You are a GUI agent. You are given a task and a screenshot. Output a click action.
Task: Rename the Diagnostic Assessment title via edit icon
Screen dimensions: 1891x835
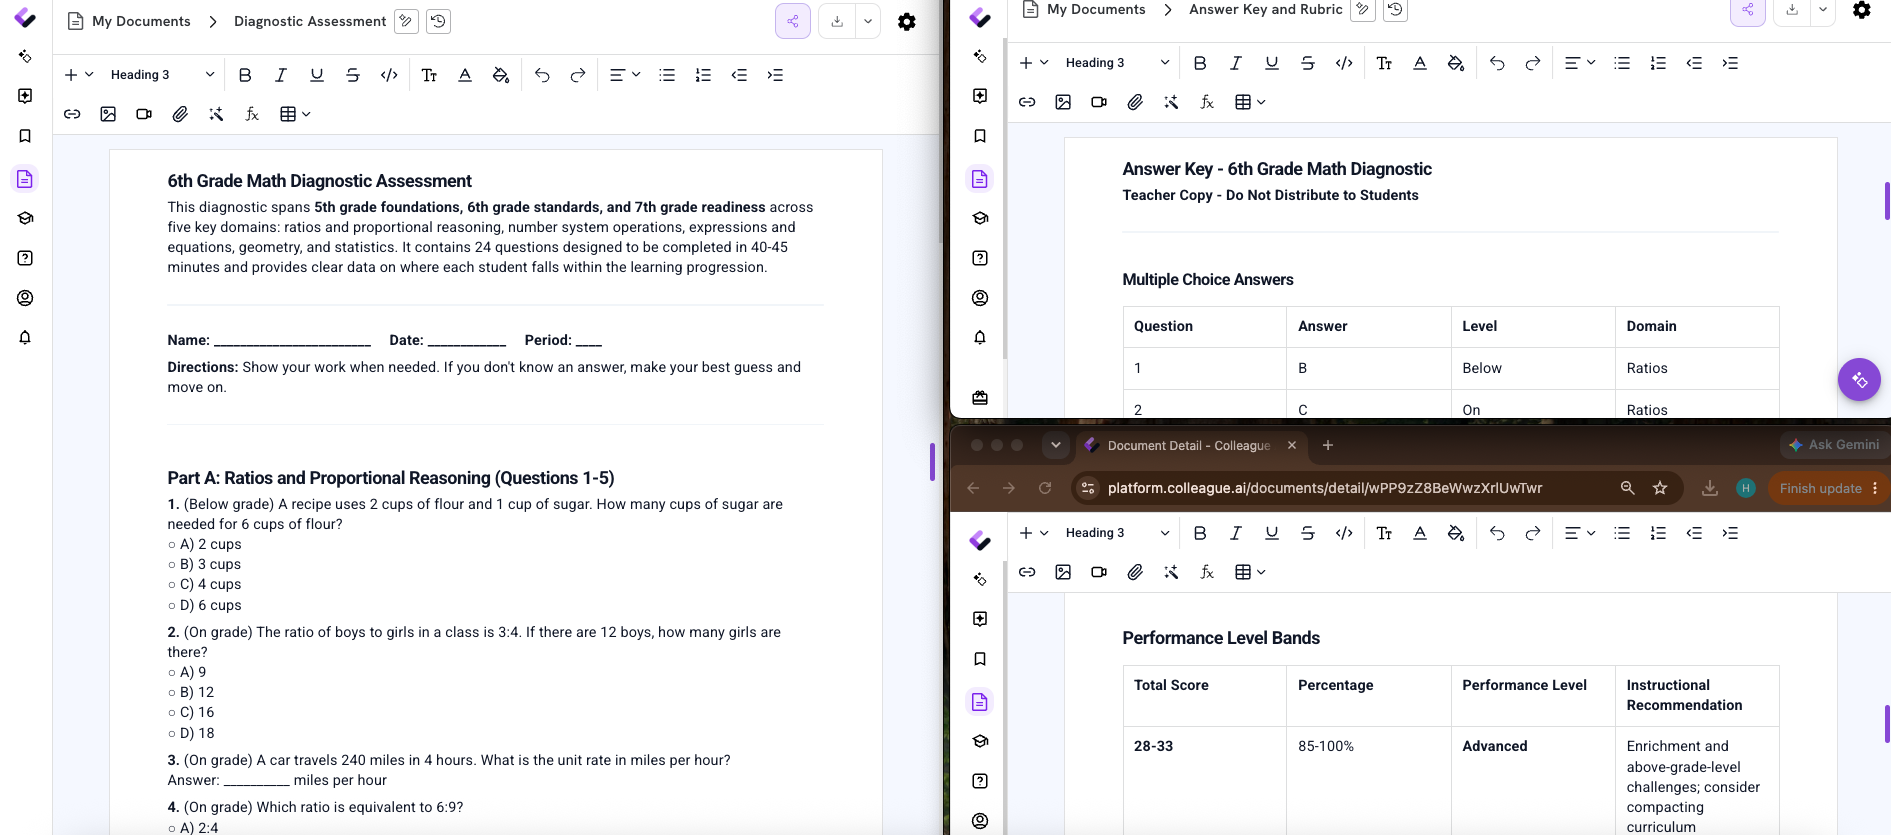(406, 21)
